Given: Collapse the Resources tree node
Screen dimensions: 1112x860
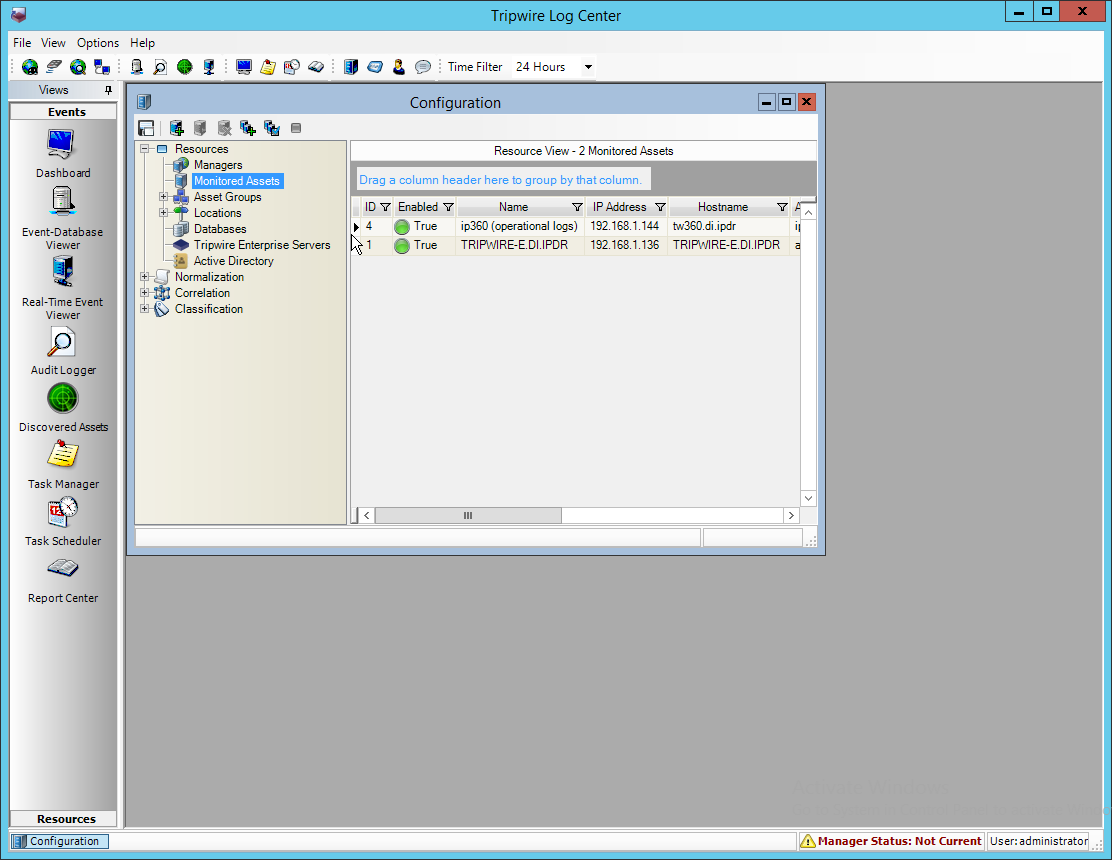Looking at the screenshot, I should (x=145, y=149).
